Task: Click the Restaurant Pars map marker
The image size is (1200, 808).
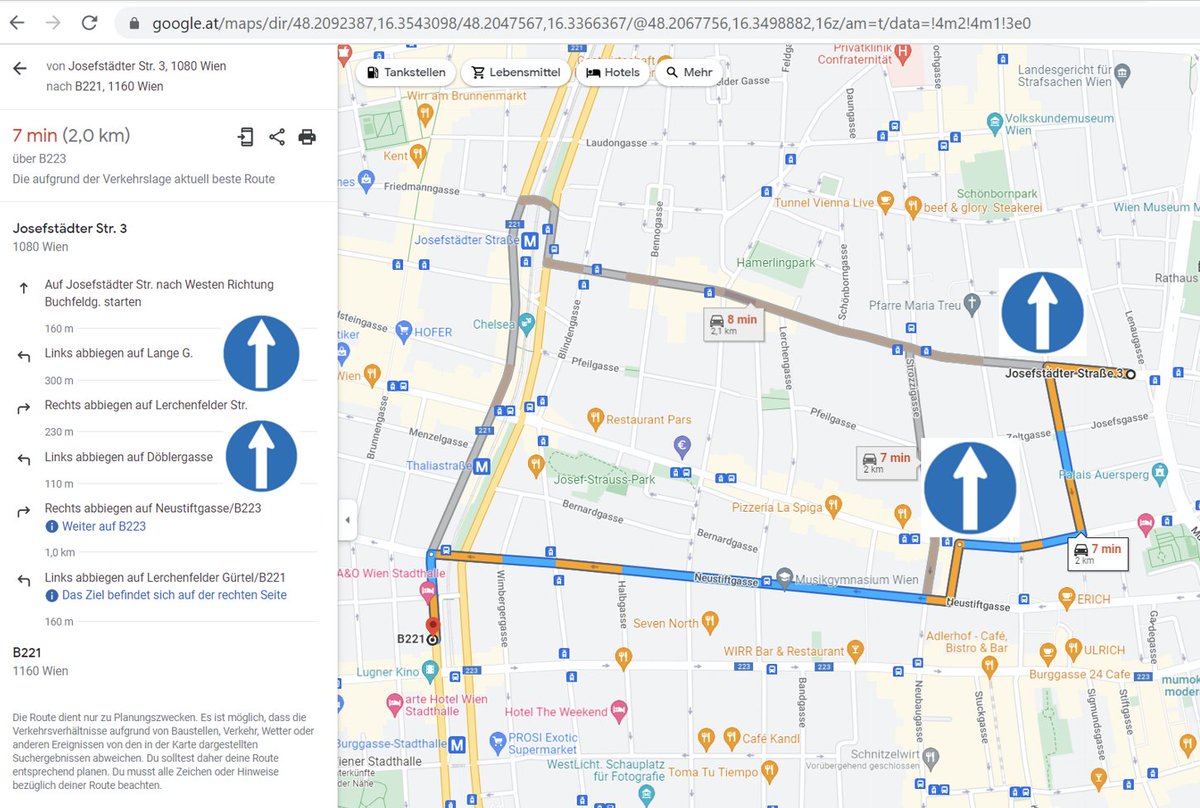Action: pos(595,418)
